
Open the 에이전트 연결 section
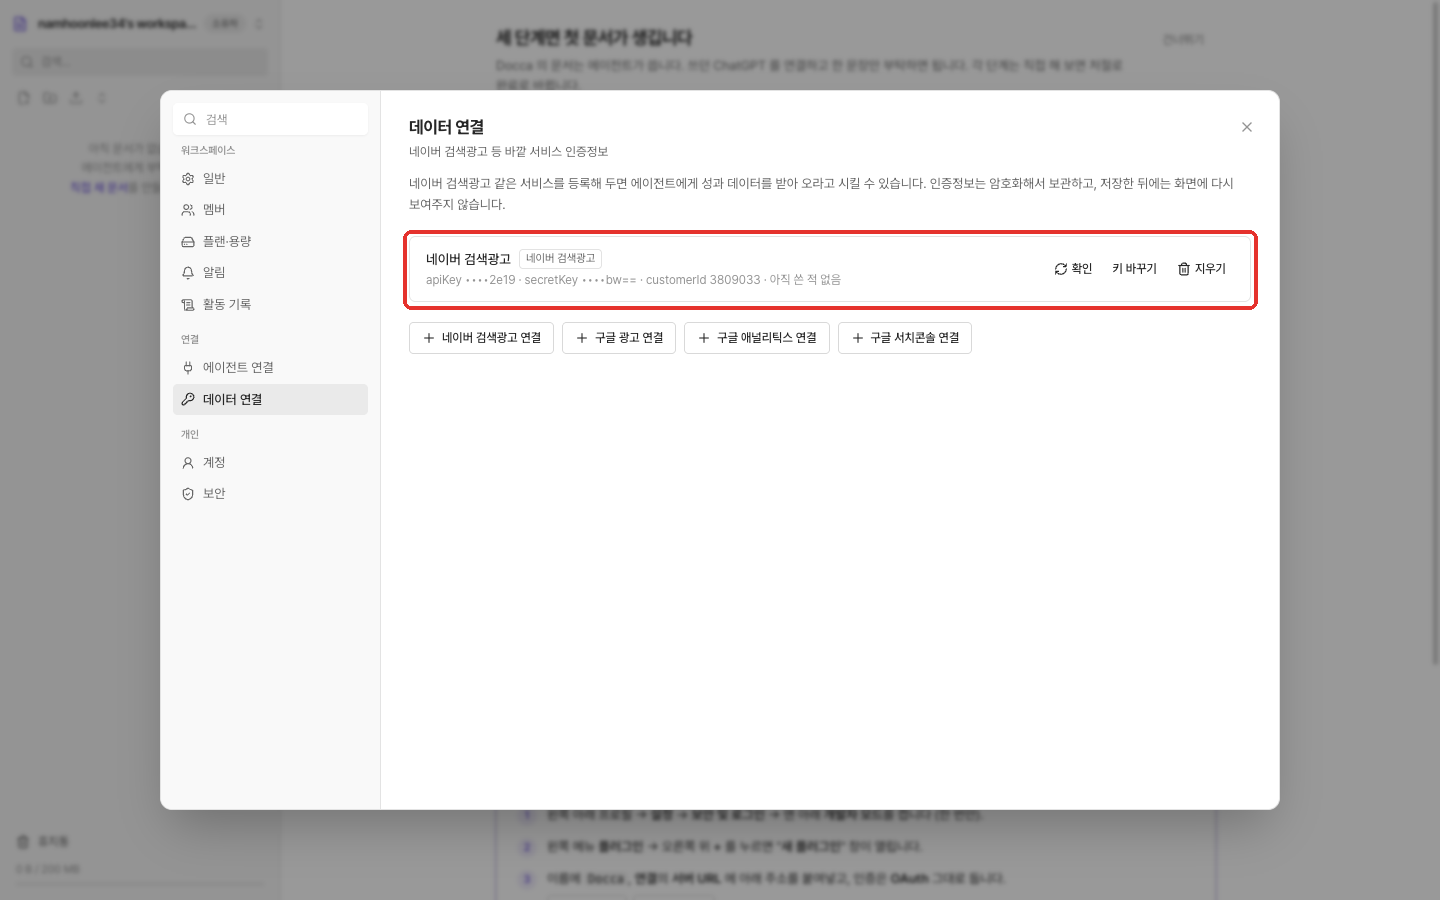pyautogui.click(x=270, y=367)
